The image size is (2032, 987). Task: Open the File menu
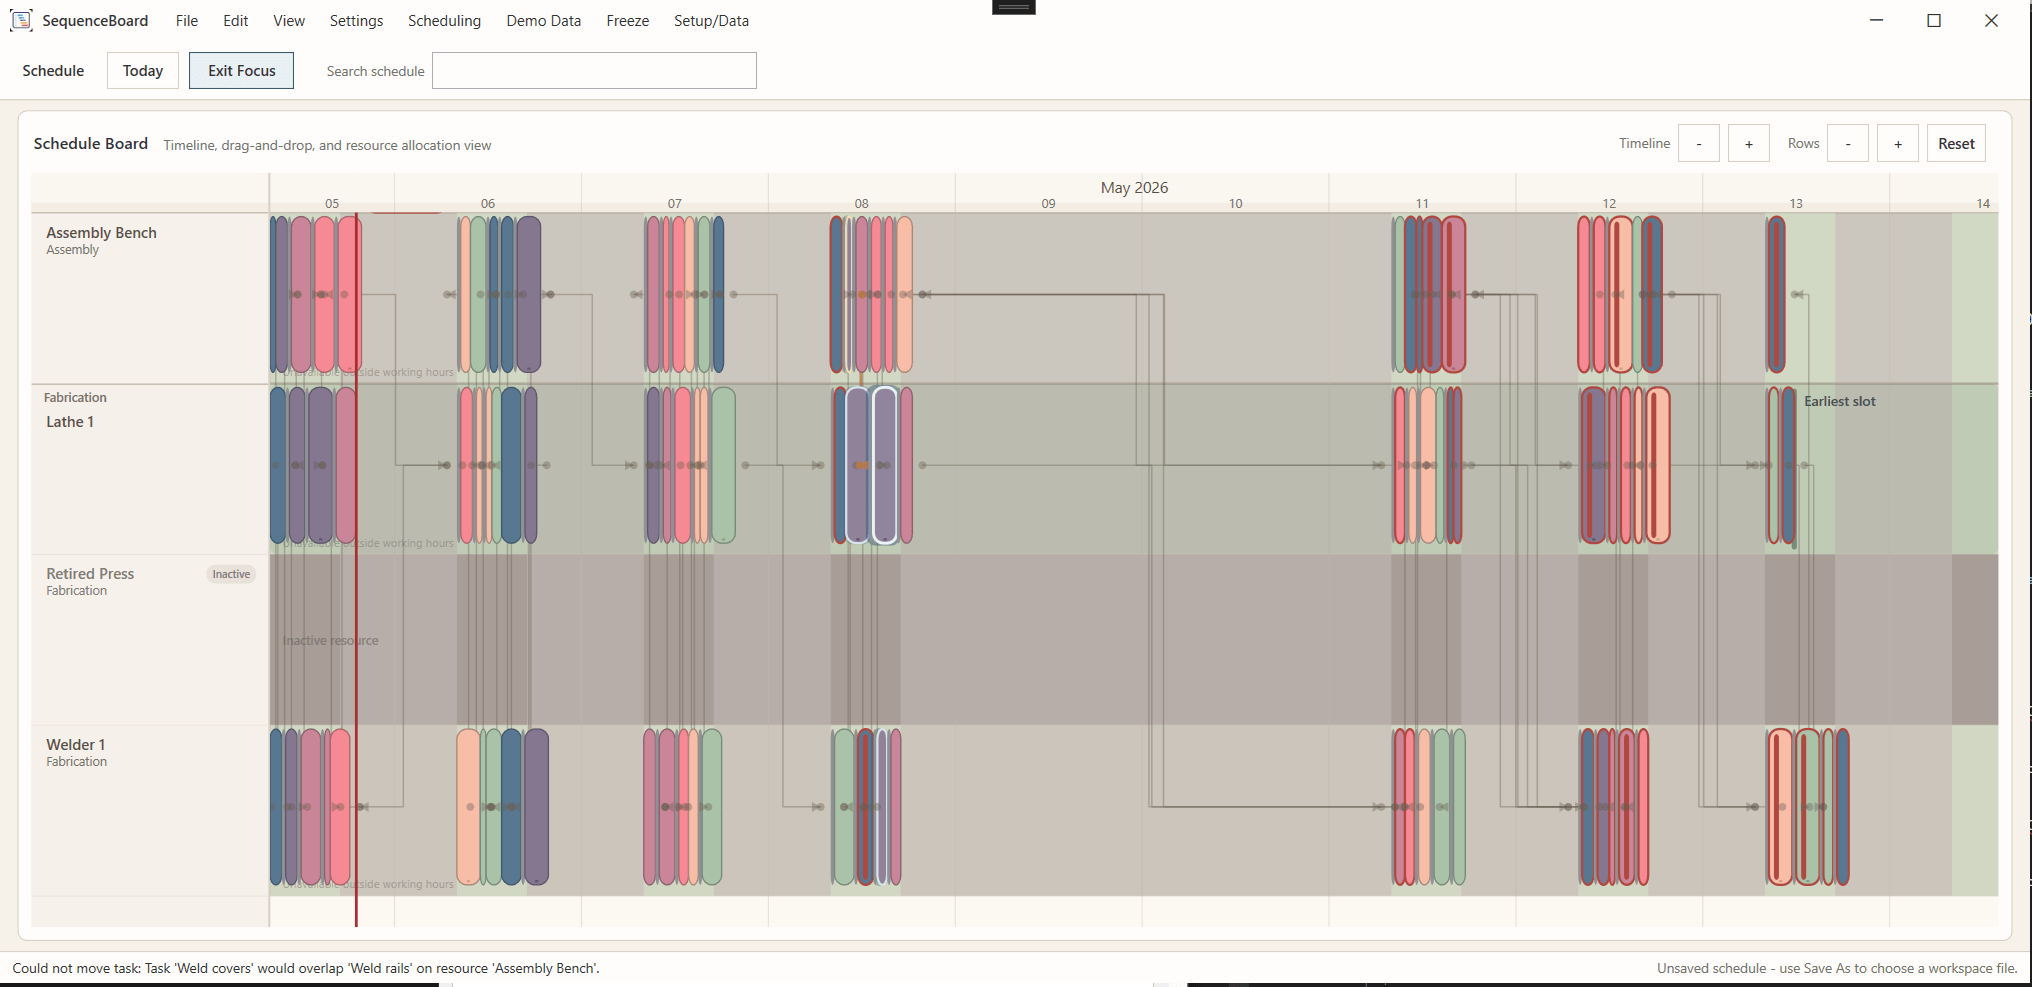(x=186, y=21)
